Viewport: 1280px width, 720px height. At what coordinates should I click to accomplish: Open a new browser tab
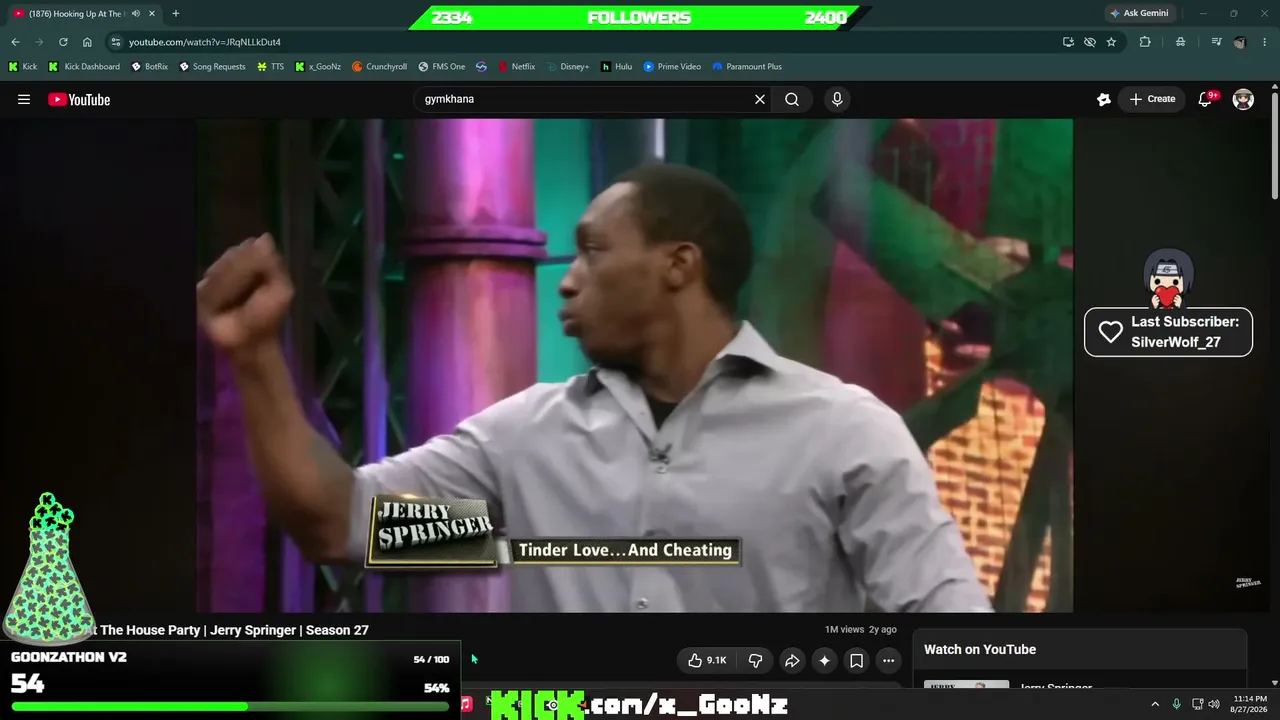coord(176,13)
